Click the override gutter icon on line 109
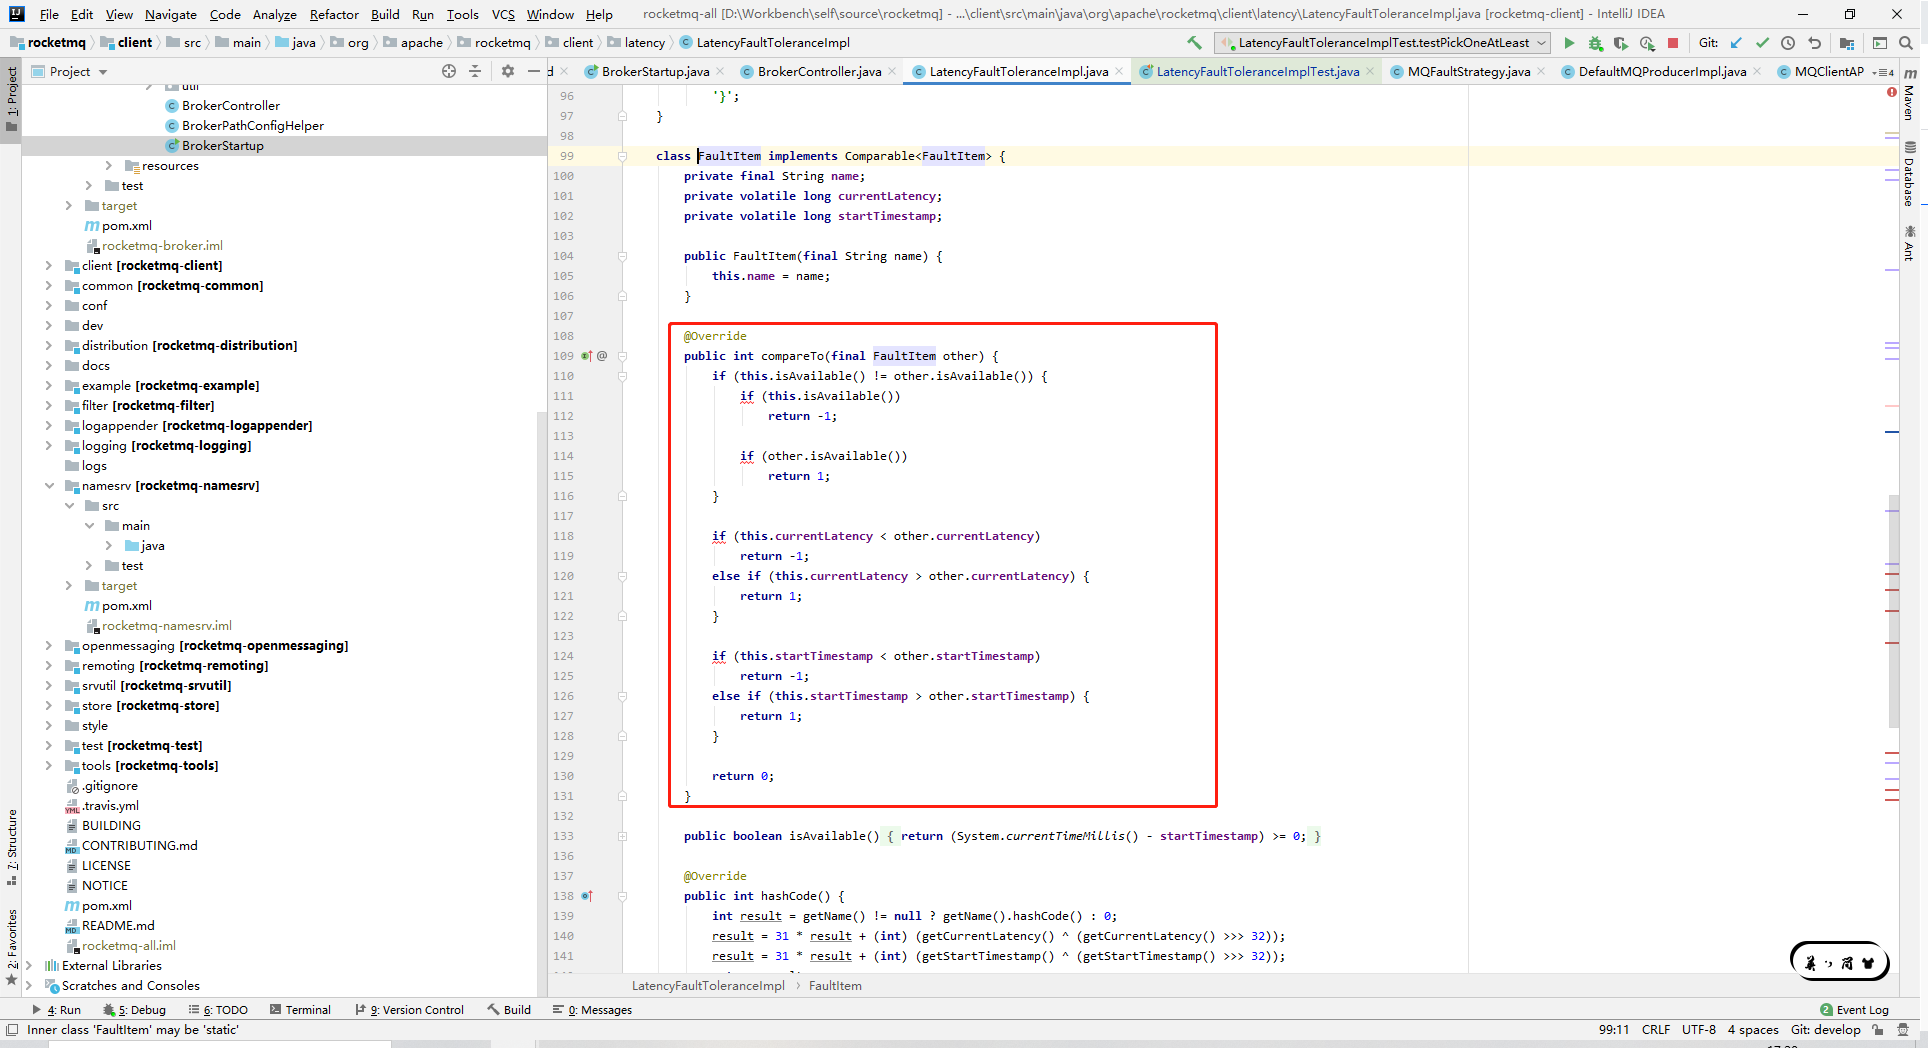The height and width of the screenshot is (1048, 1928). pyautogui.click(x=587, y=356)
